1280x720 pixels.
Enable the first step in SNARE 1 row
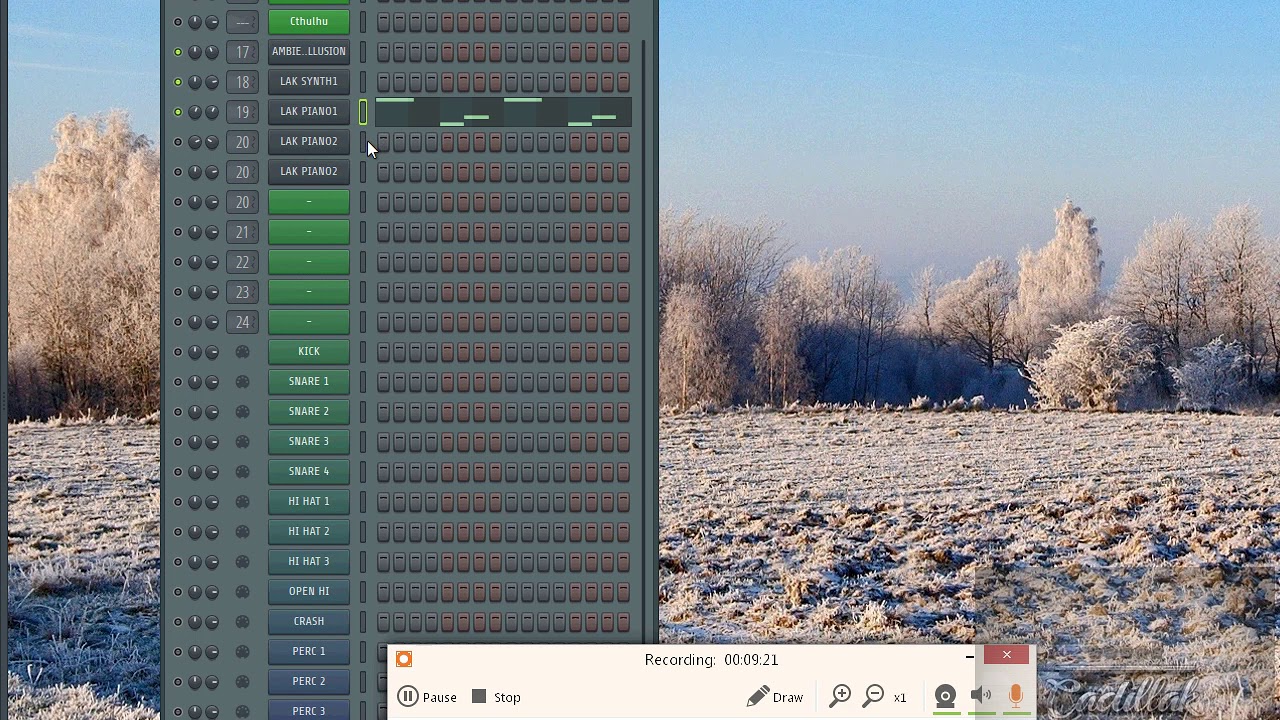(x=383, y=382)
